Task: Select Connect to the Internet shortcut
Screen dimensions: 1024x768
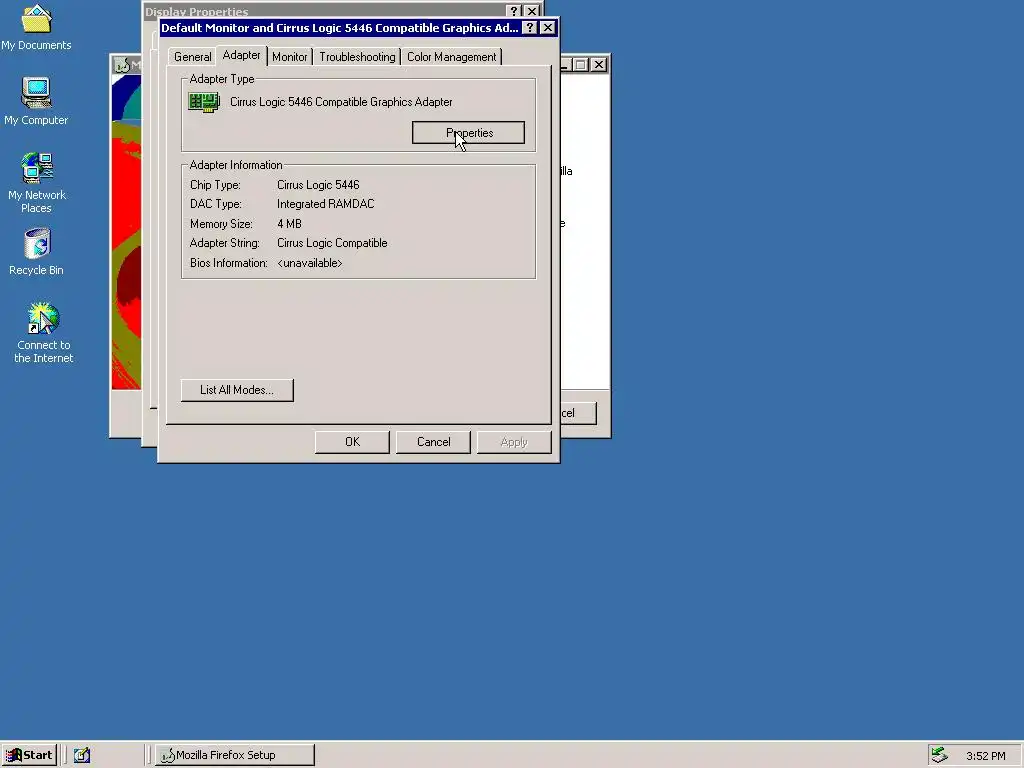Action: click(43, 332)
